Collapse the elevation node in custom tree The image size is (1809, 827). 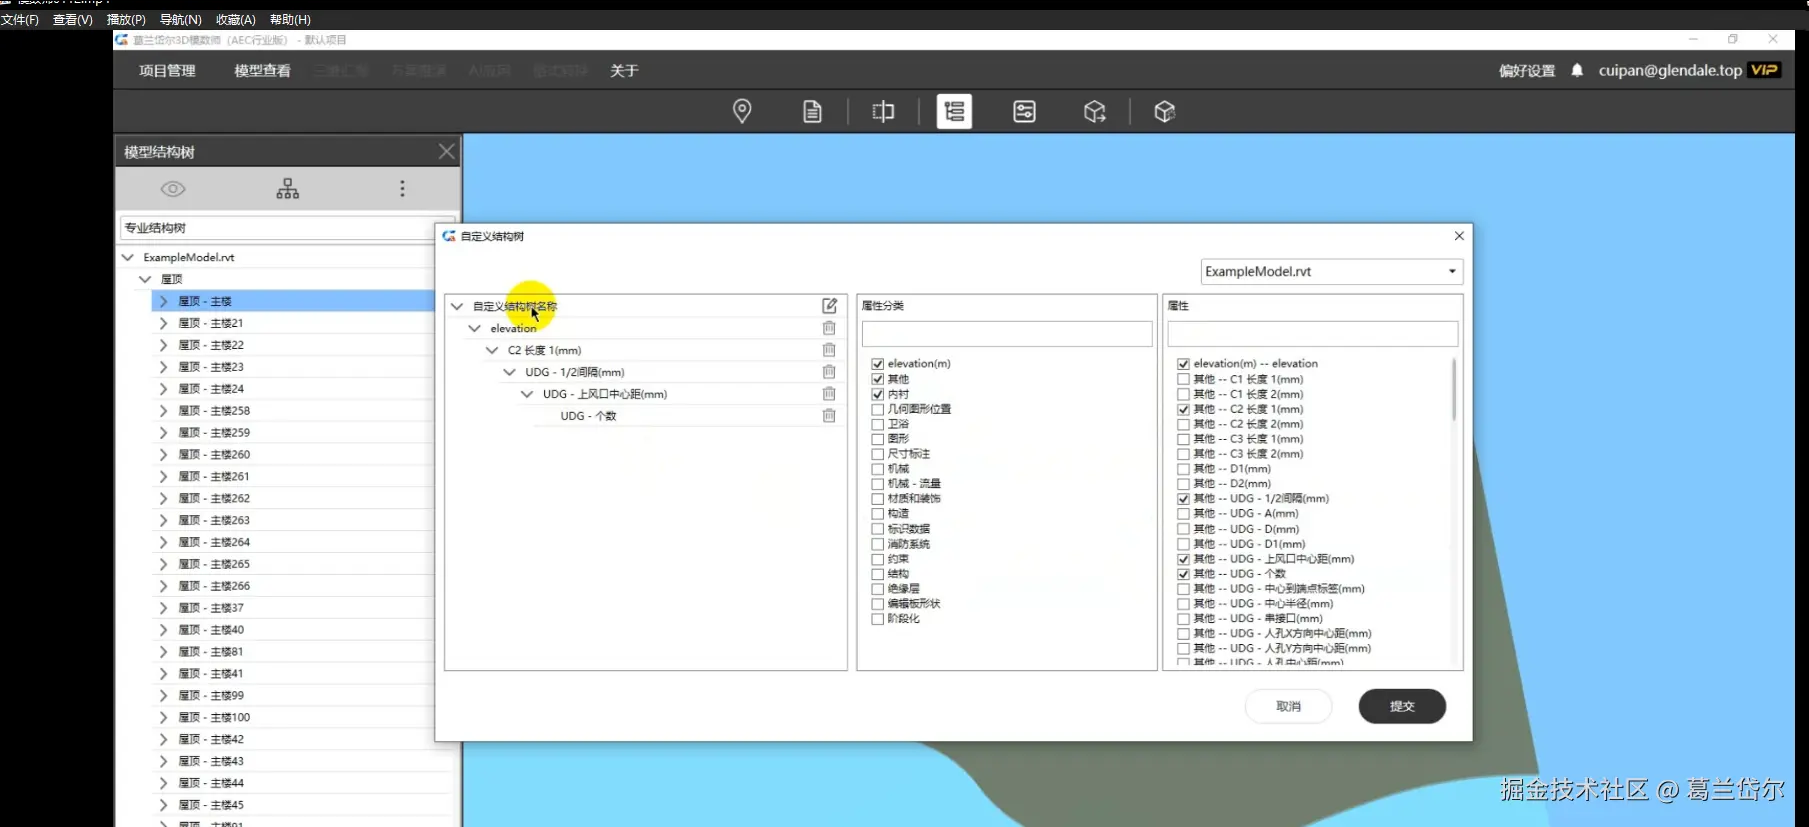click(x=475, y=328)
